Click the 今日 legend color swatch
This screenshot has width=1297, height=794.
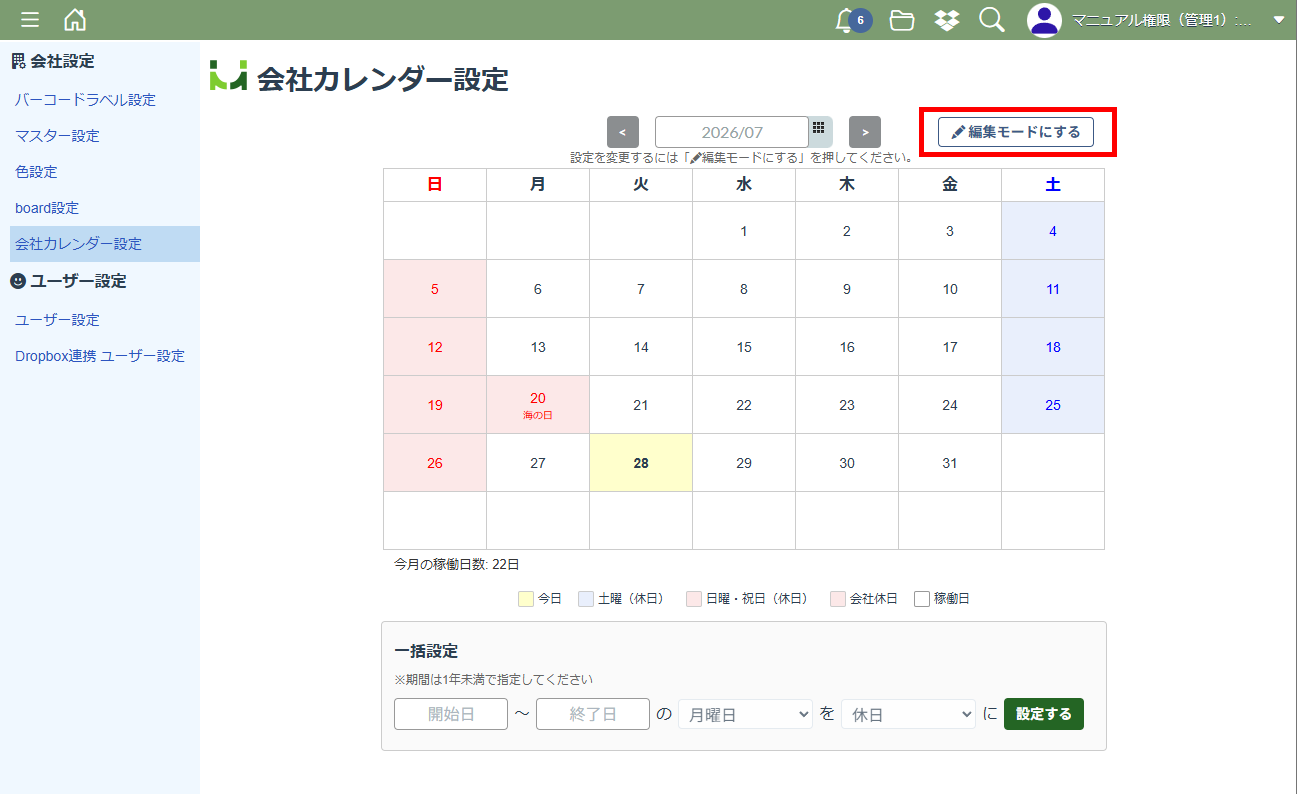(526, 599)
